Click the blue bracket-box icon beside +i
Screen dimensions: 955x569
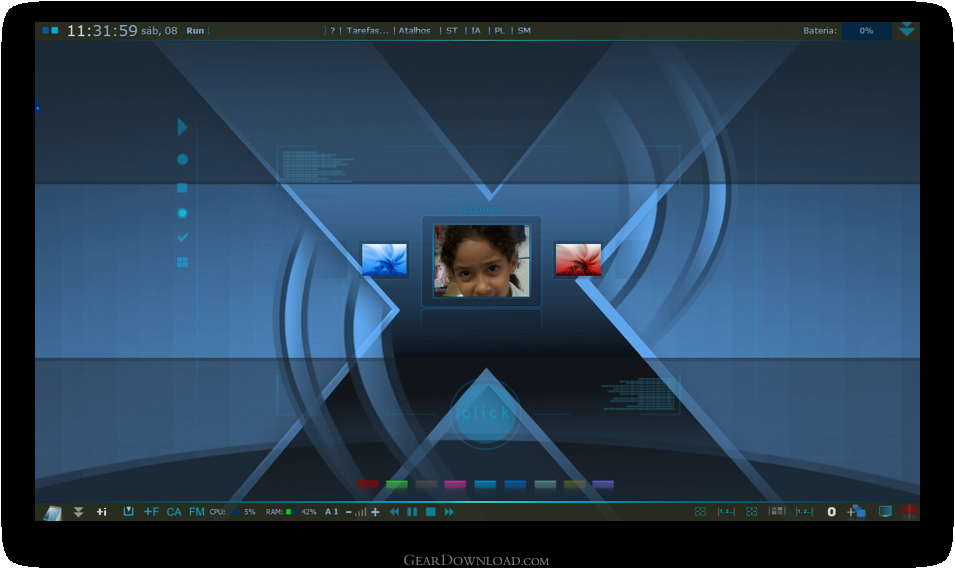(x=128, y=512)
